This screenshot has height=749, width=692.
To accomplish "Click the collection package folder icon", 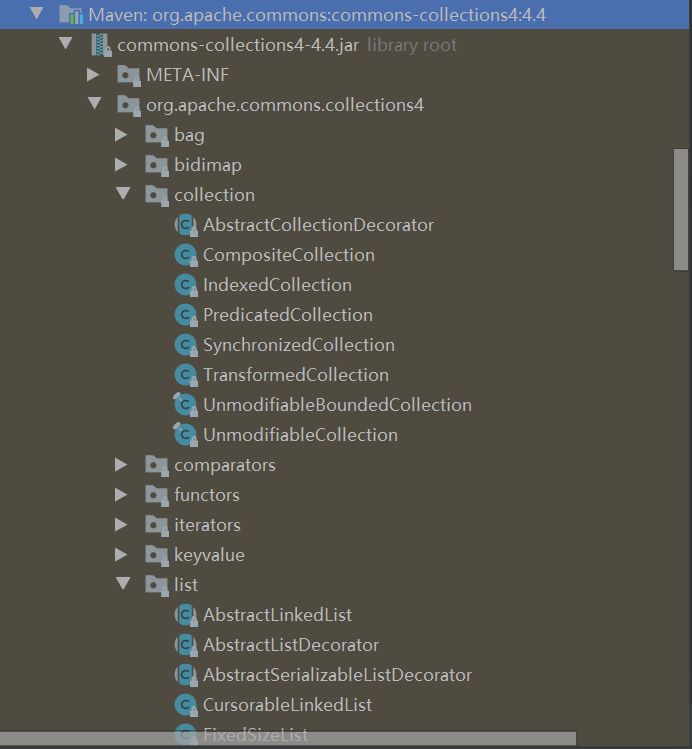I will click(157, 196).
